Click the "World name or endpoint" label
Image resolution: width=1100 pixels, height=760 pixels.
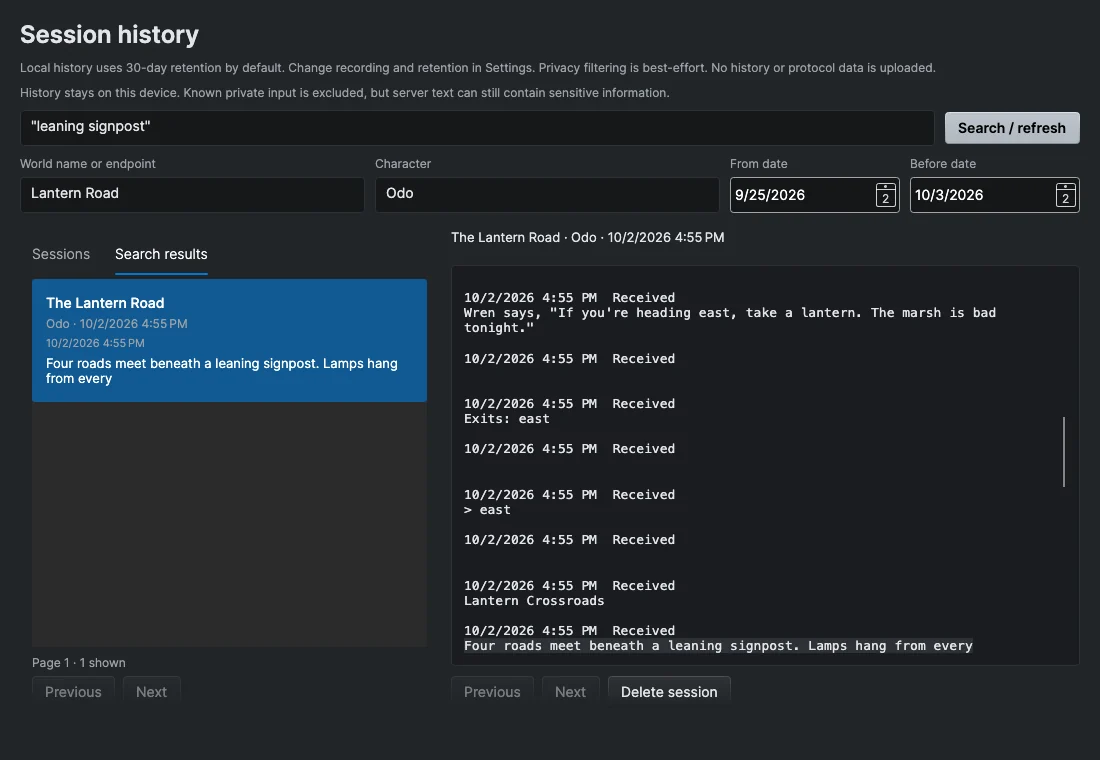(x=88, y=164)
